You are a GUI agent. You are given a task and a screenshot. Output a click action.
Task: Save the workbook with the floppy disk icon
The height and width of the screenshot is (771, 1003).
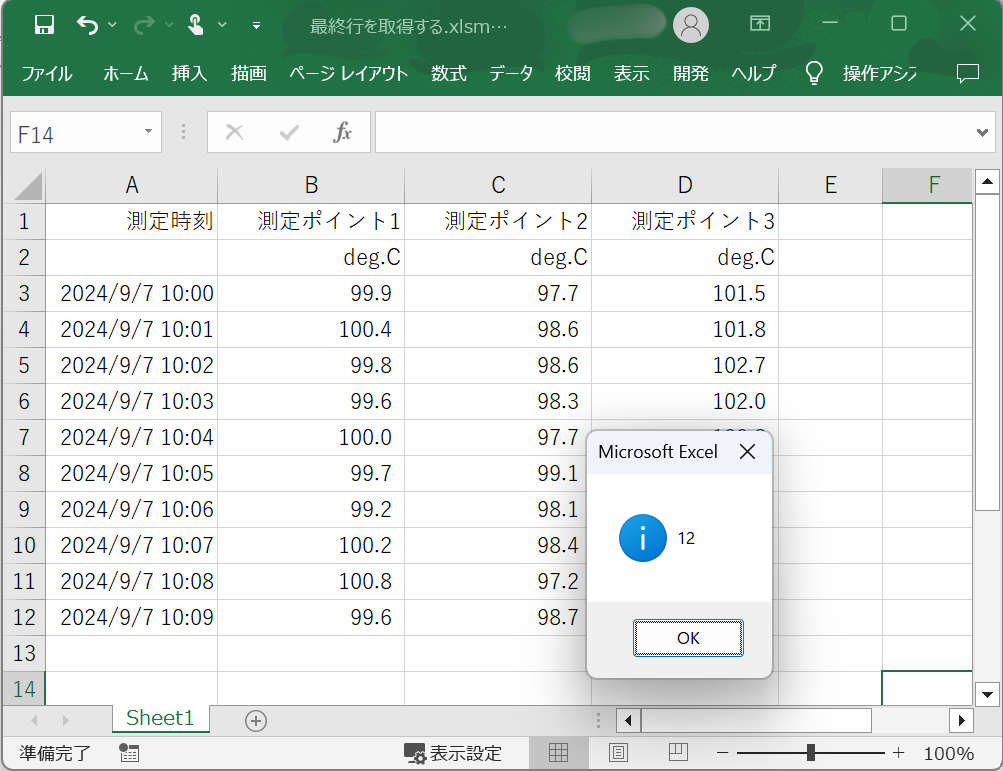click(x=44, y=25)
